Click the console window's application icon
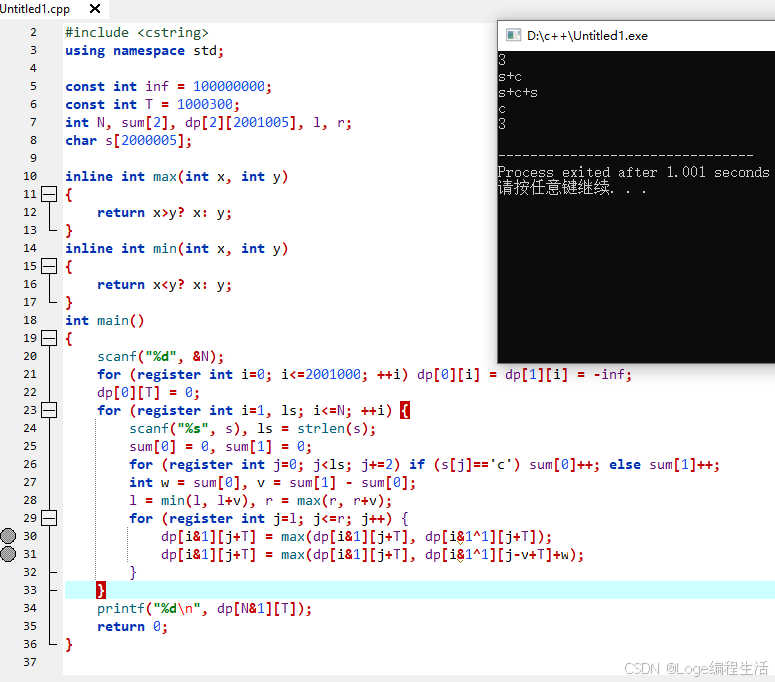This screenshot has width=775, height=682. (x=513, y=35)
